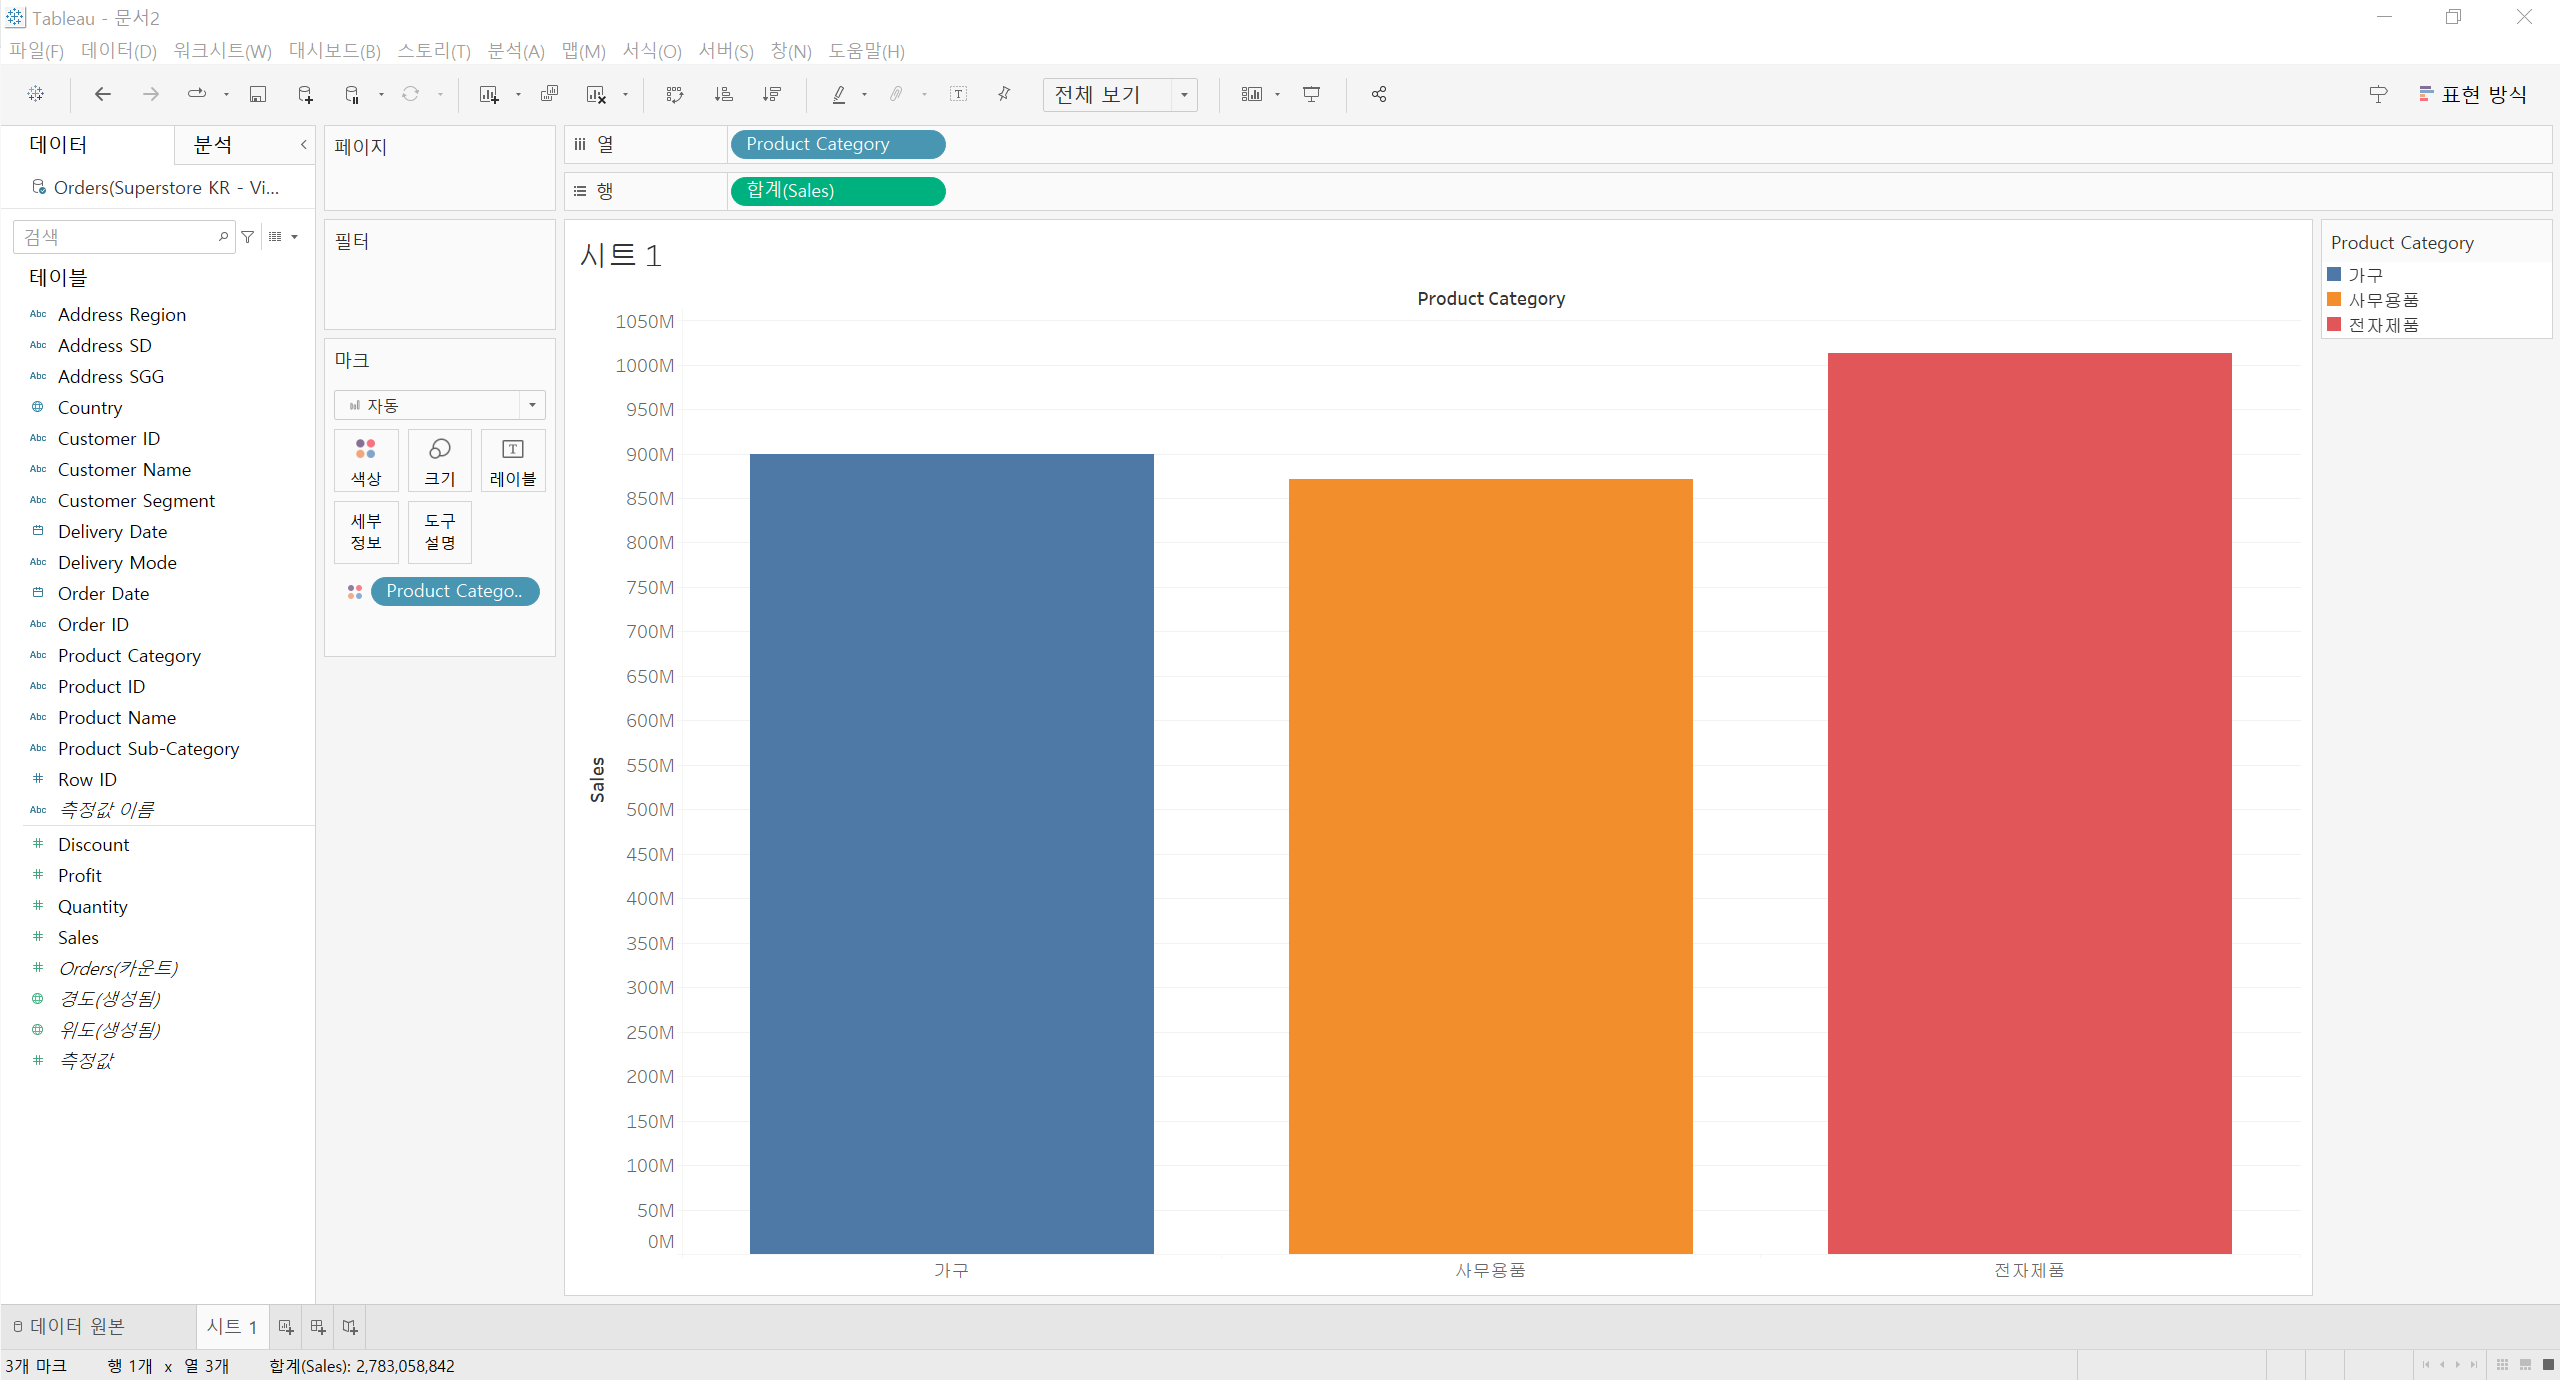Open the 분석(A) menu
This screenshot has height=1380, width=2560.
[x=515, y=51]
